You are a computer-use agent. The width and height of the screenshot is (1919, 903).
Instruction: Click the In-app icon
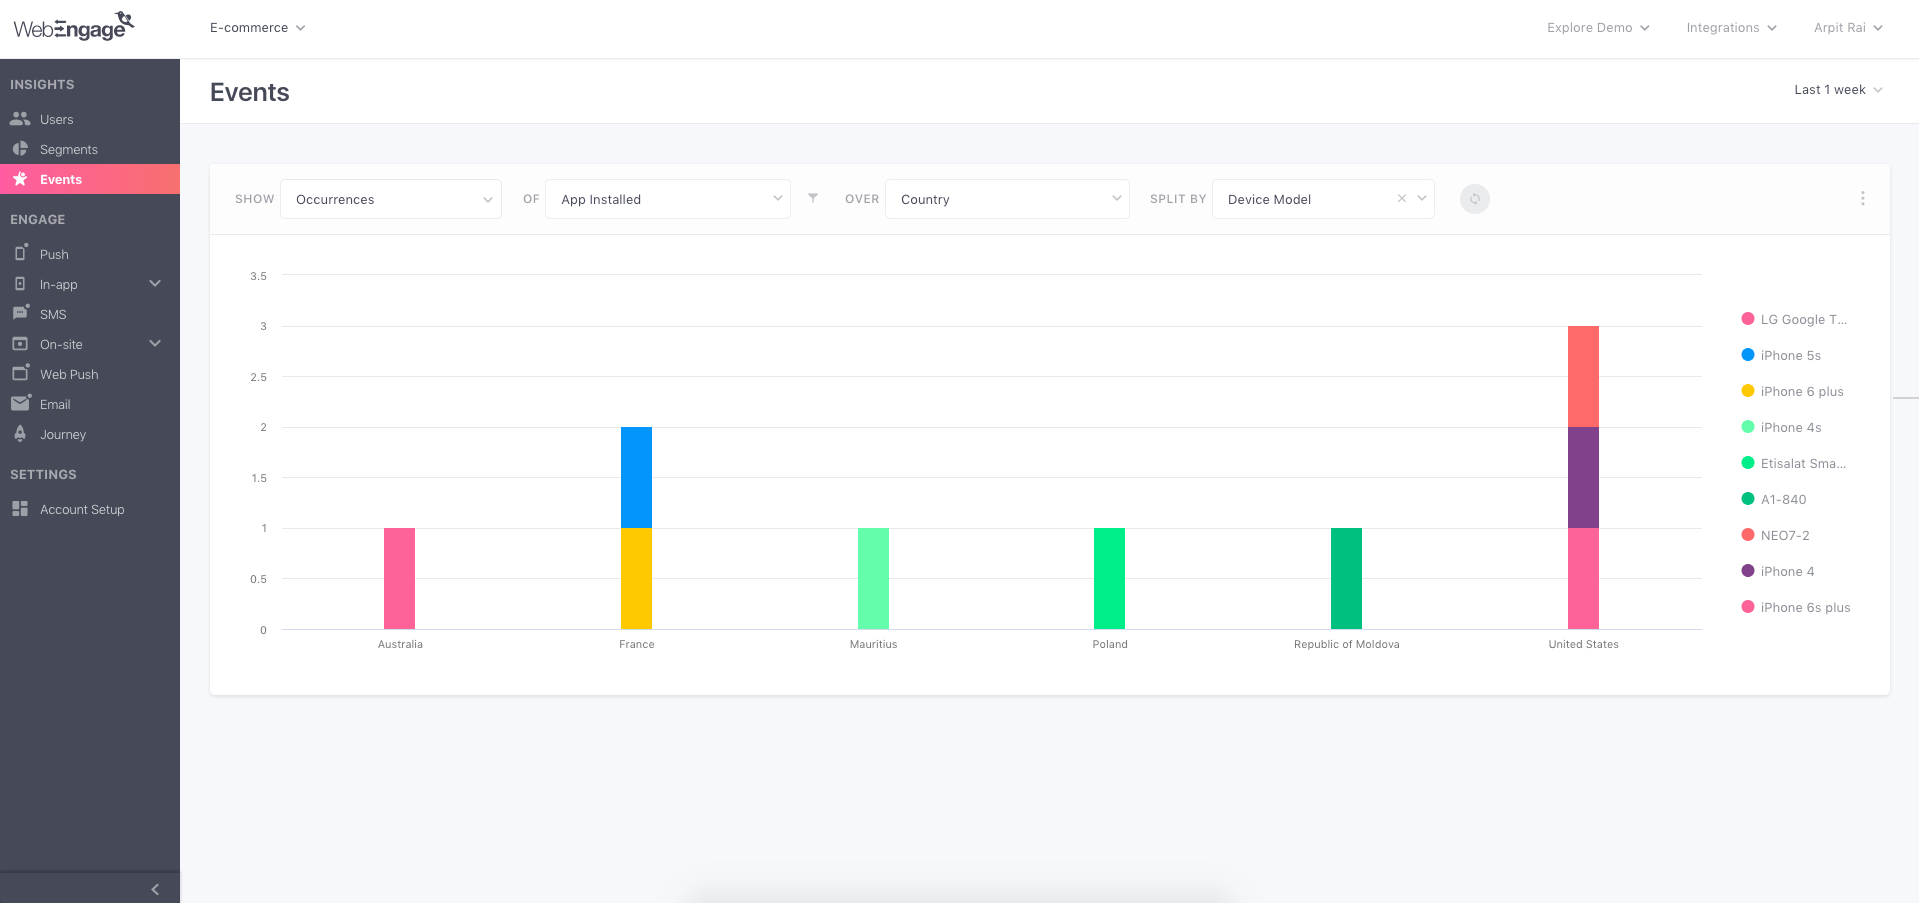point(20,284)
